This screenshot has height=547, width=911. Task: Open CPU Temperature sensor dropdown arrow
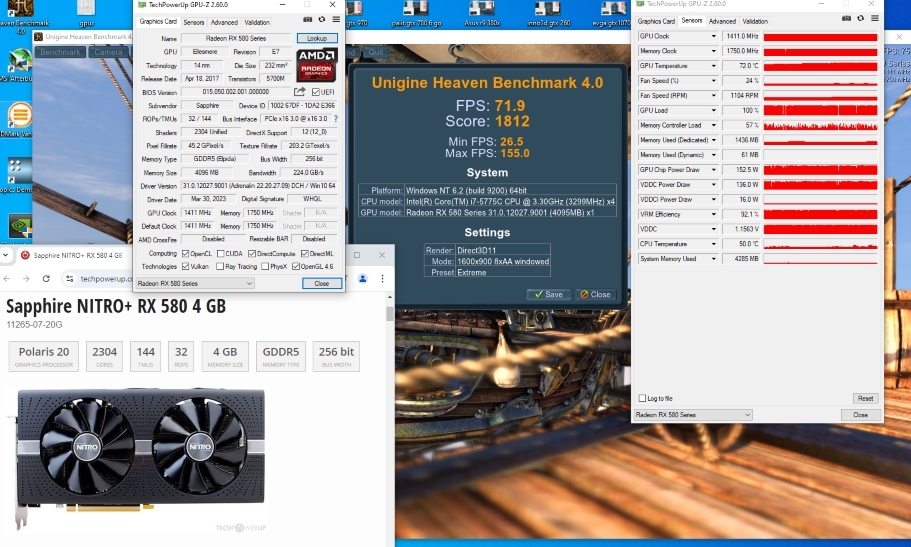(713, 244)
